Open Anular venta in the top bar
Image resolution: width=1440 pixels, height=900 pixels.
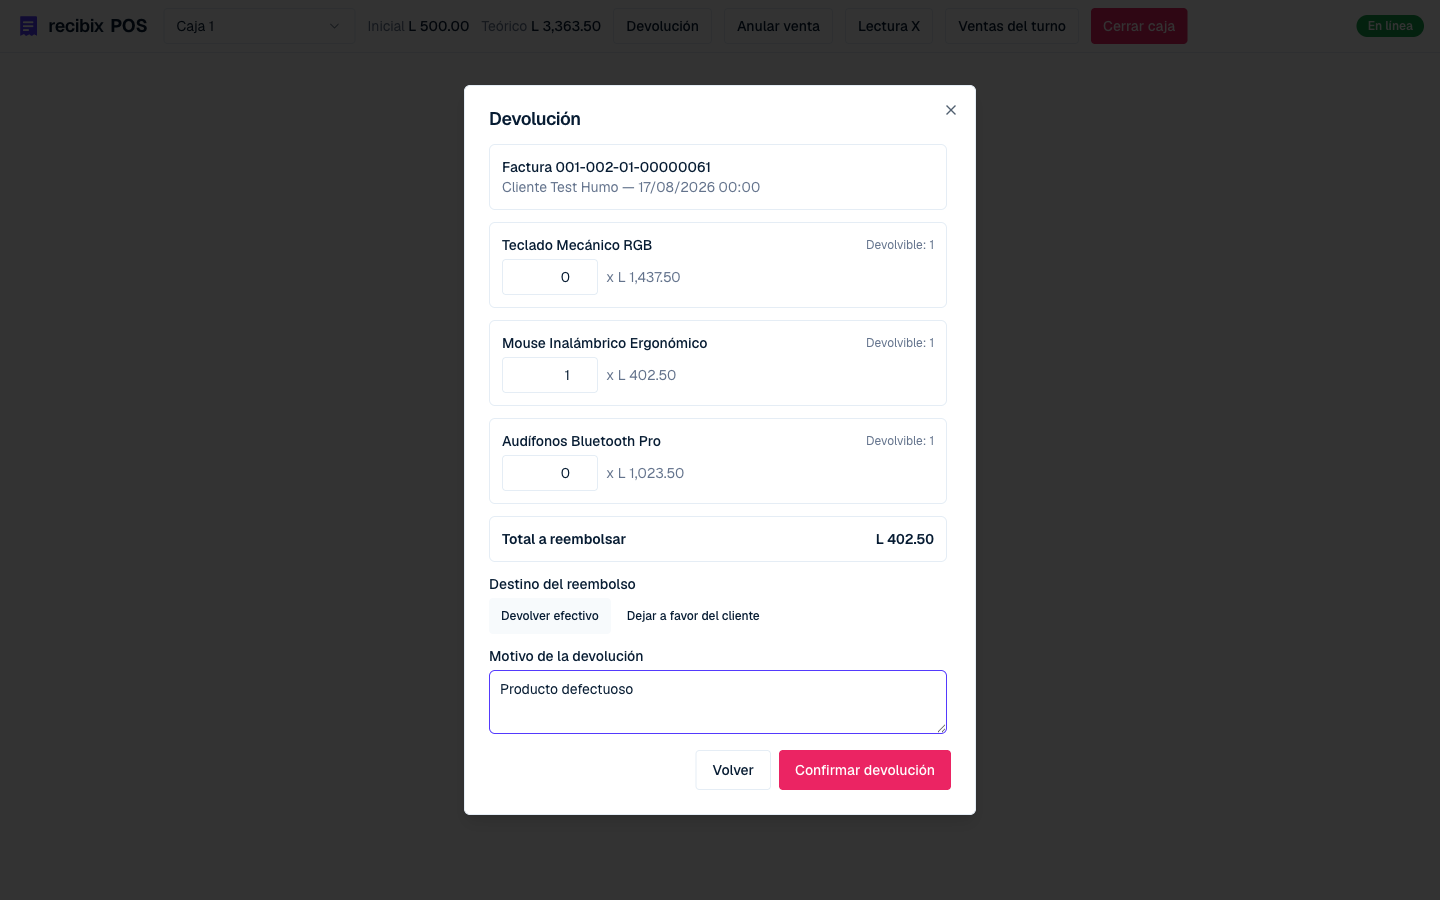pyautogui.click(x=778, y=26)
